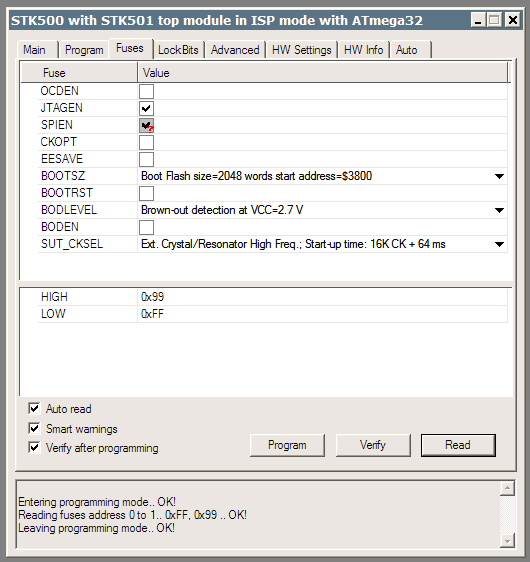The image size is (530, 562).
Task: Enable the CKOPT fuse checkbox
Action: point(146,142)
